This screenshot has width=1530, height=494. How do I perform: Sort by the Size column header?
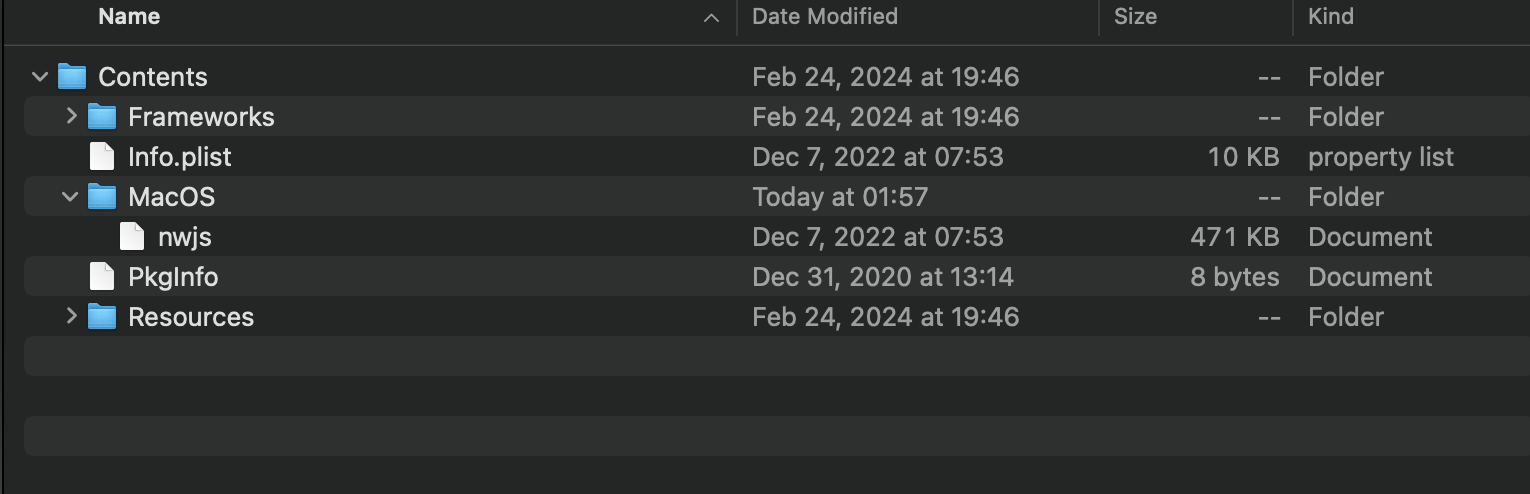point(1135,17)
